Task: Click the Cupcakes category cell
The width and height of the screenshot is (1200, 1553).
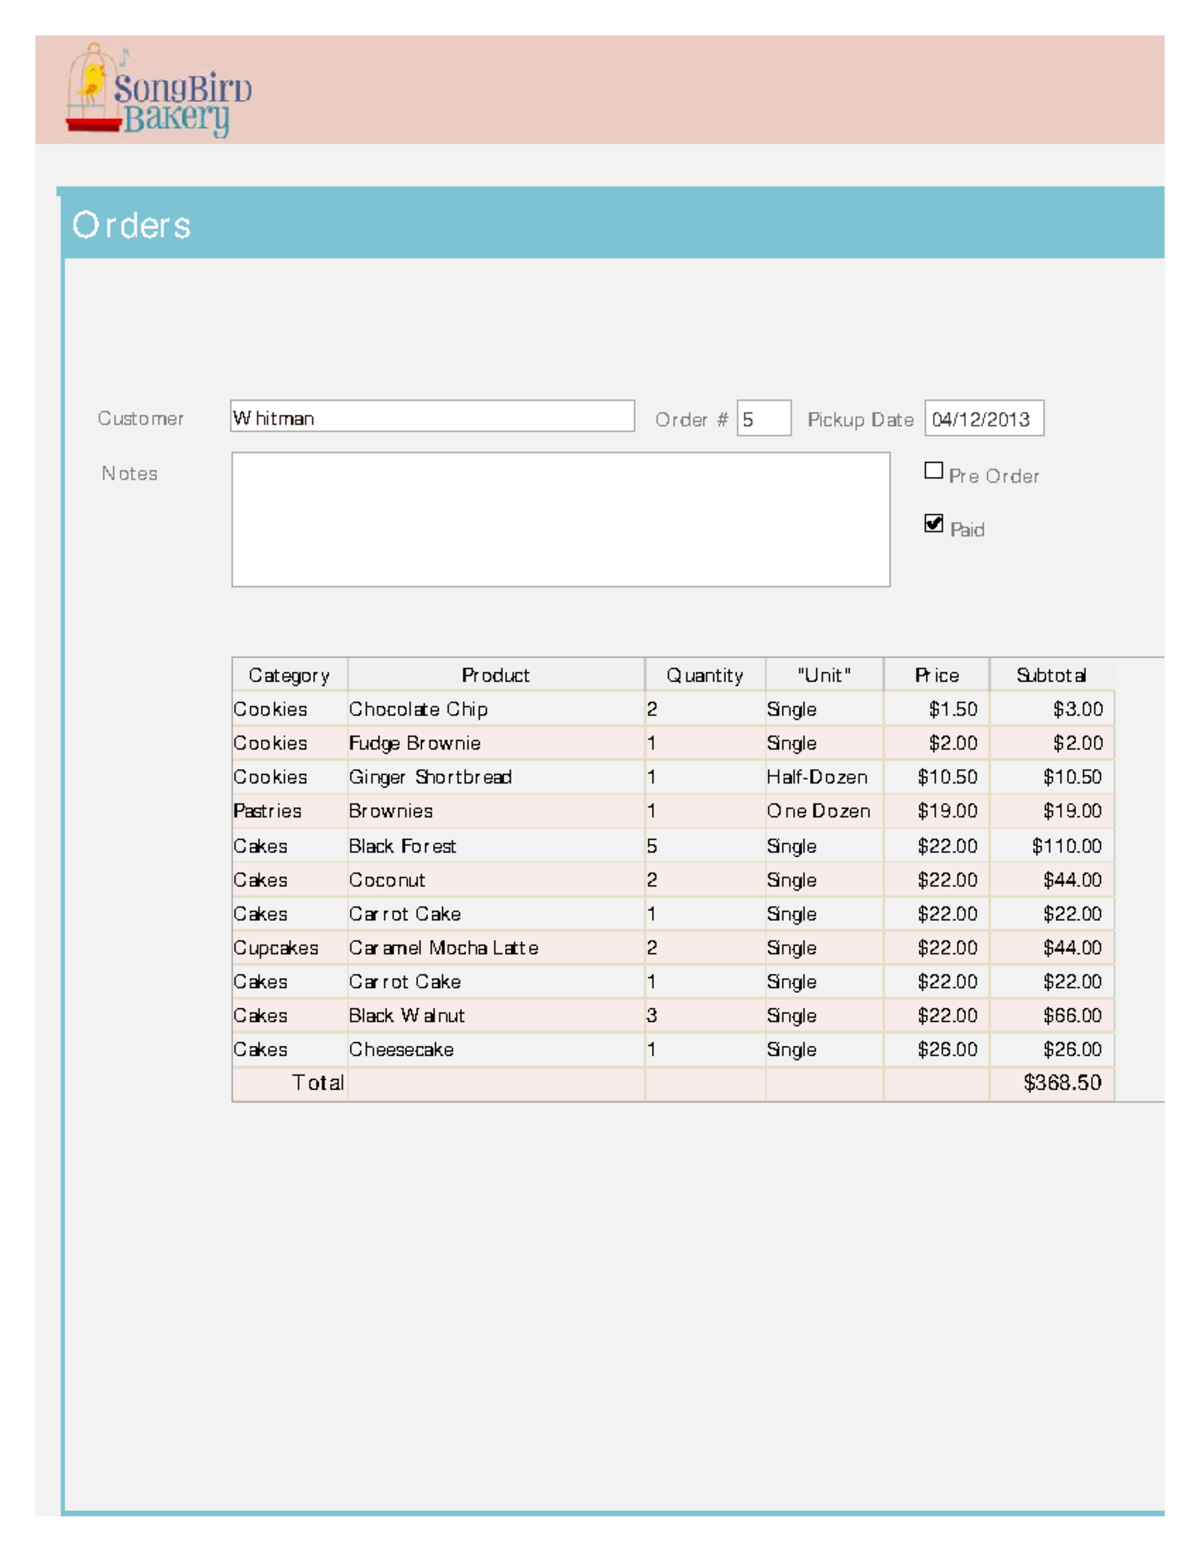Action: pyautogui.click(x=289, y=948)
